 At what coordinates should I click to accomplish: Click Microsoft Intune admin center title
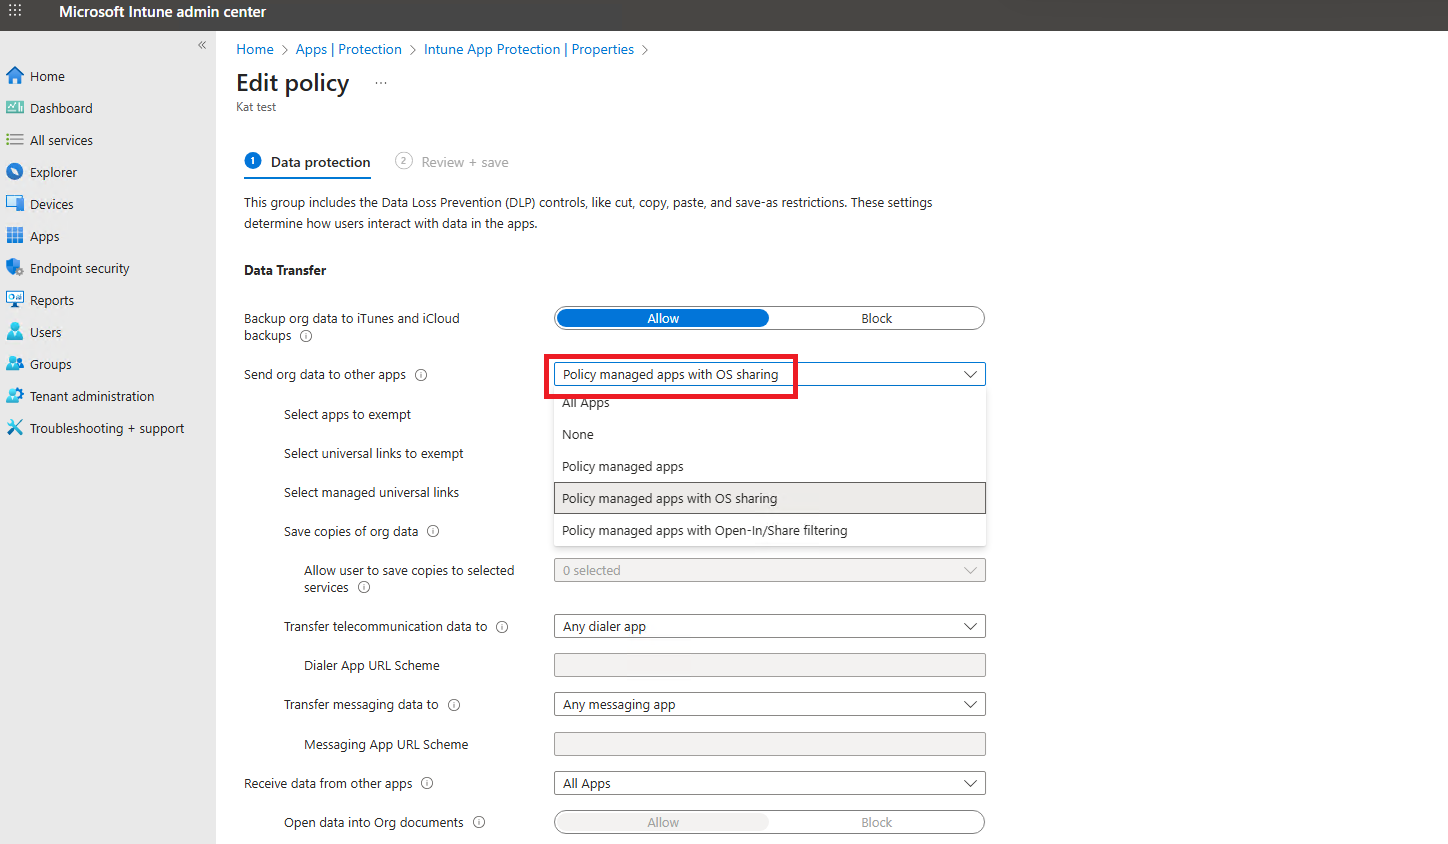point(162,12)
